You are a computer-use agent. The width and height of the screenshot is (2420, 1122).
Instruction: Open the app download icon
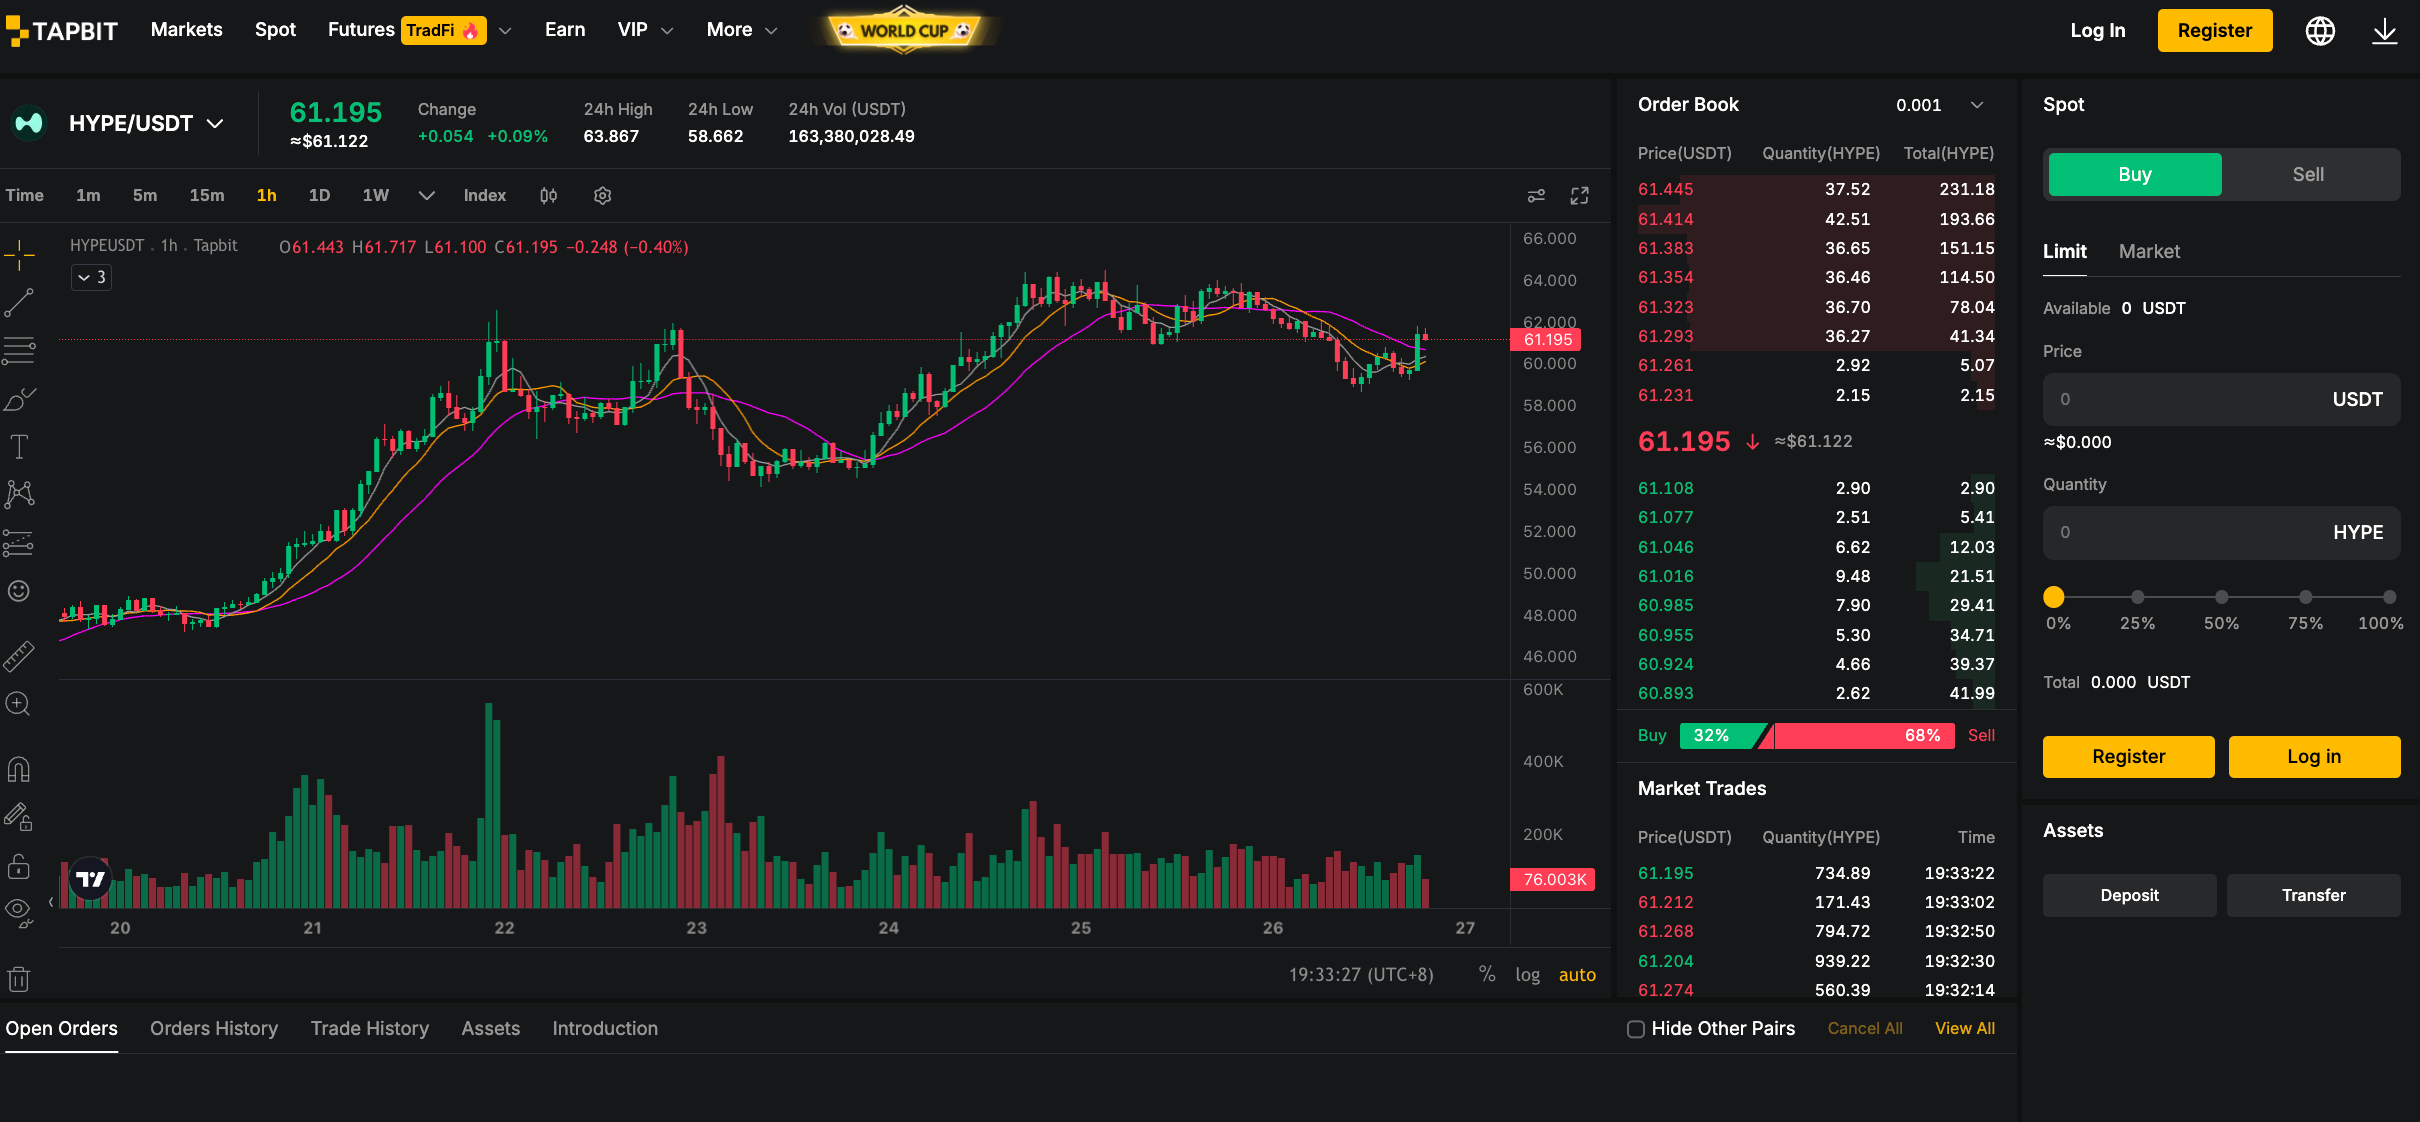tap(2385, 31)
